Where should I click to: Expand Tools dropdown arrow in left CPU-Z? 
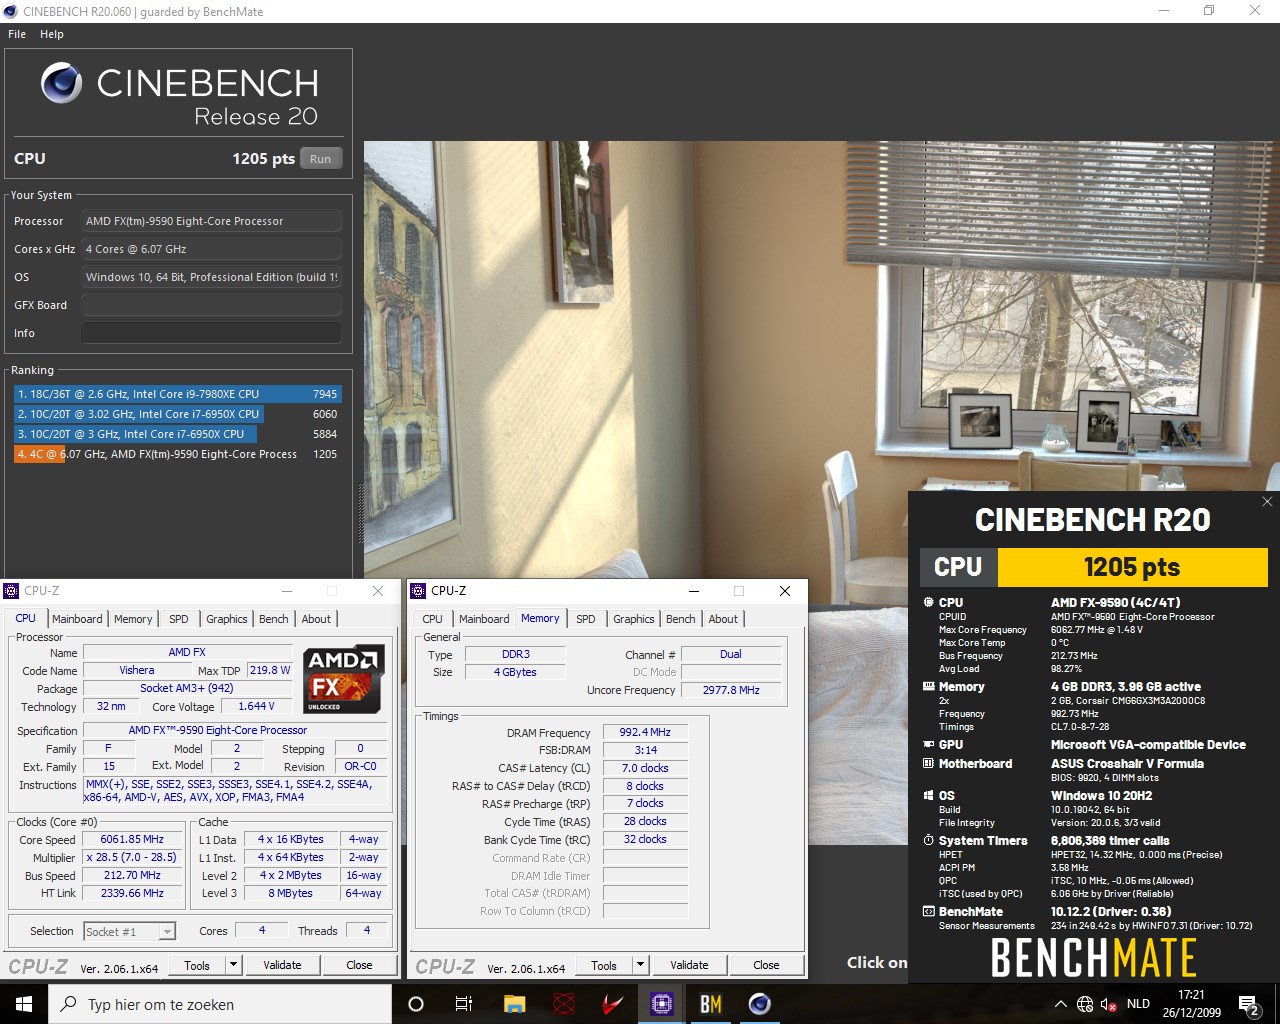click(234, 965)
